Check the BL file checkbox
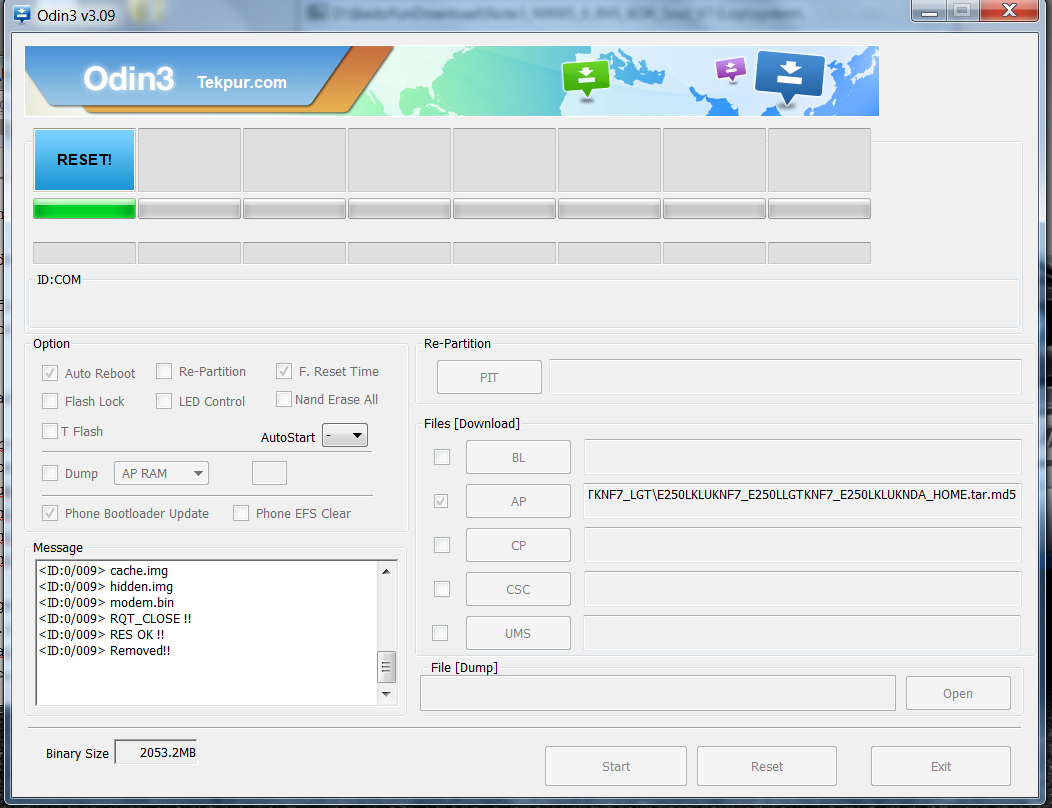 coord(441,457)
